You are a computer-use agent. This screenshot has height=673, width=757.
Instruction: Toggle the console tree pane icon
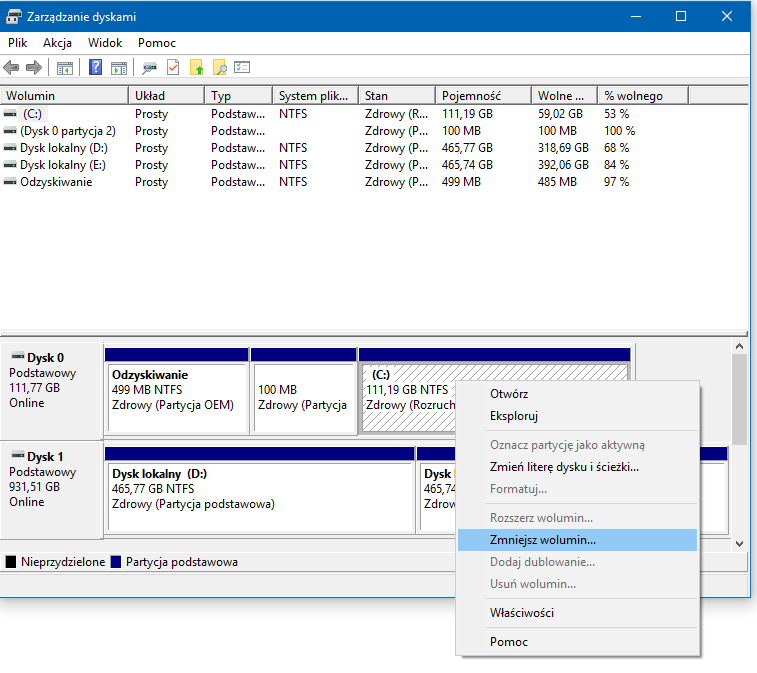click(65, 68)
